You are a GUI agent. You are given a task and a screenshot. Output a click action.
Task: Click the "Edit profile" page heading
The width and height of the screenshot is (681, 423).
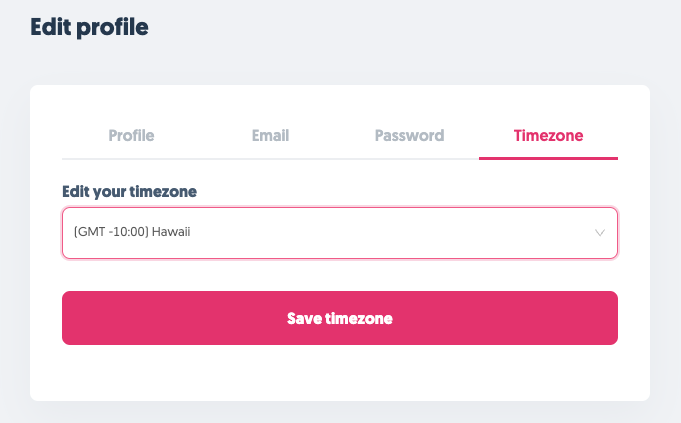[x=89, y=27]
